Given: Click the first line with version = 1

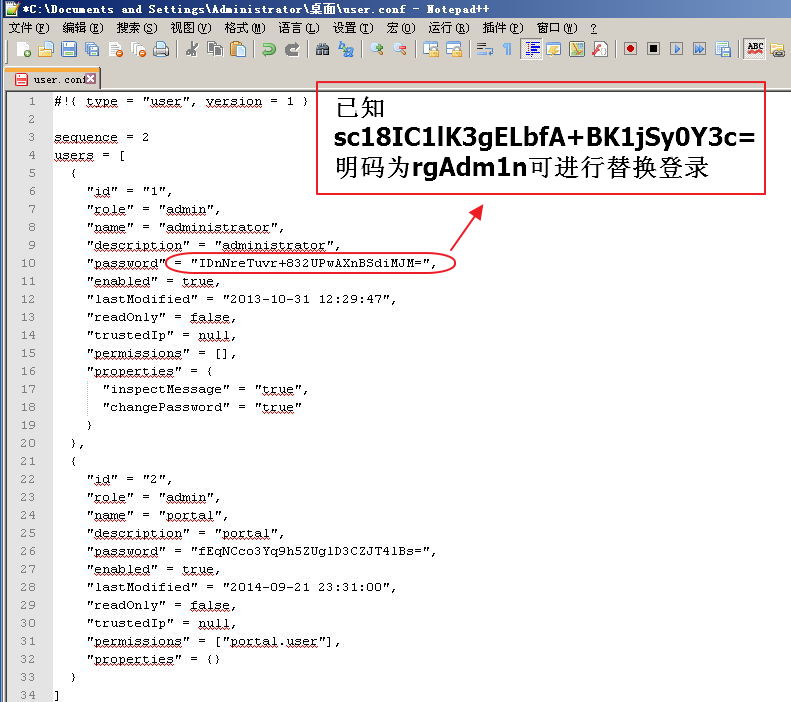Looking at the screenshot, I should [181, 101].
